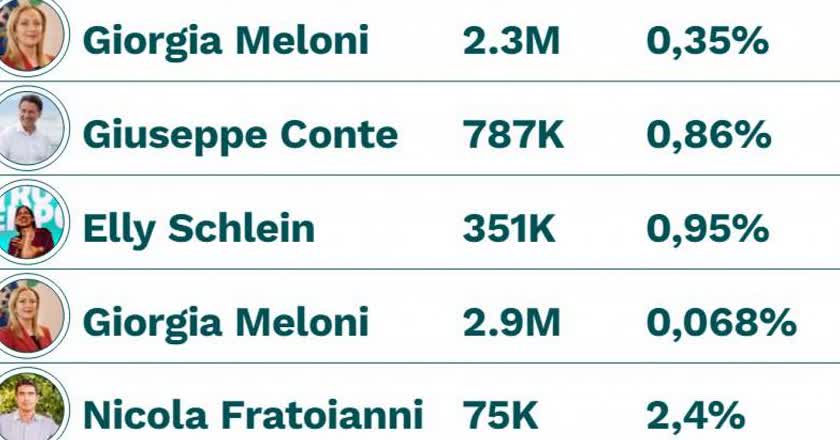Click the 351K follower count

coord(509,229)
